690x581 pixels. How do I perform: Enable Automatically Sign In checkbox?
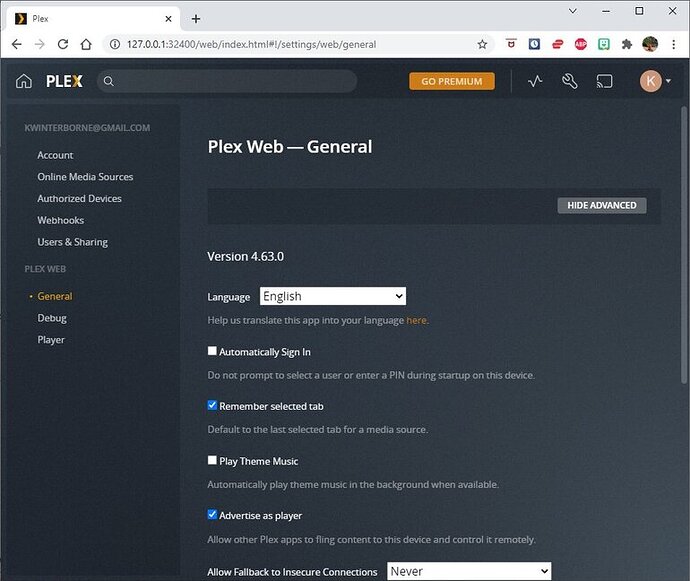pos(212,351)
